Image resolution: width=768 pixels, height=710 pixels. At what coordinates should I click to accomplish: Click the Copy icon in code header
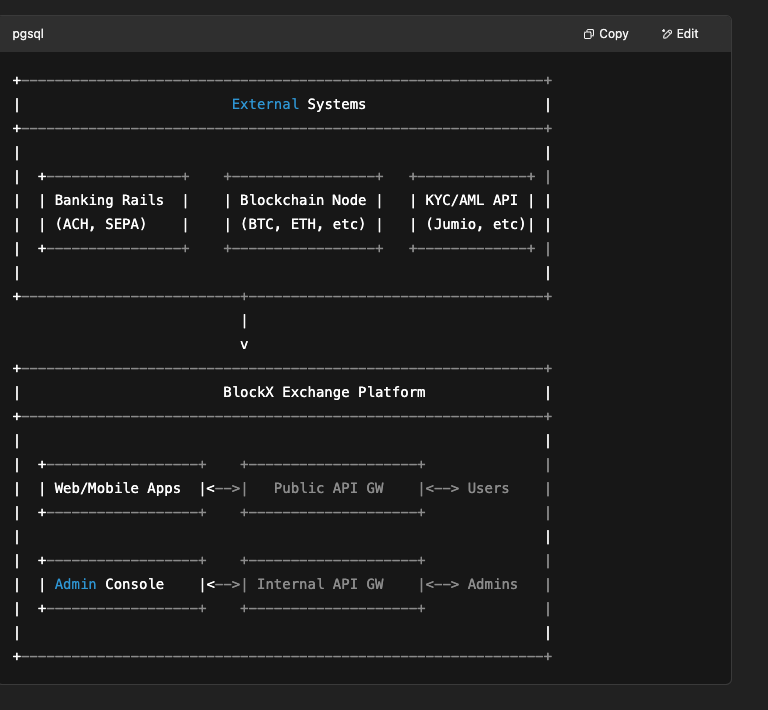click(x=589, y=34)
